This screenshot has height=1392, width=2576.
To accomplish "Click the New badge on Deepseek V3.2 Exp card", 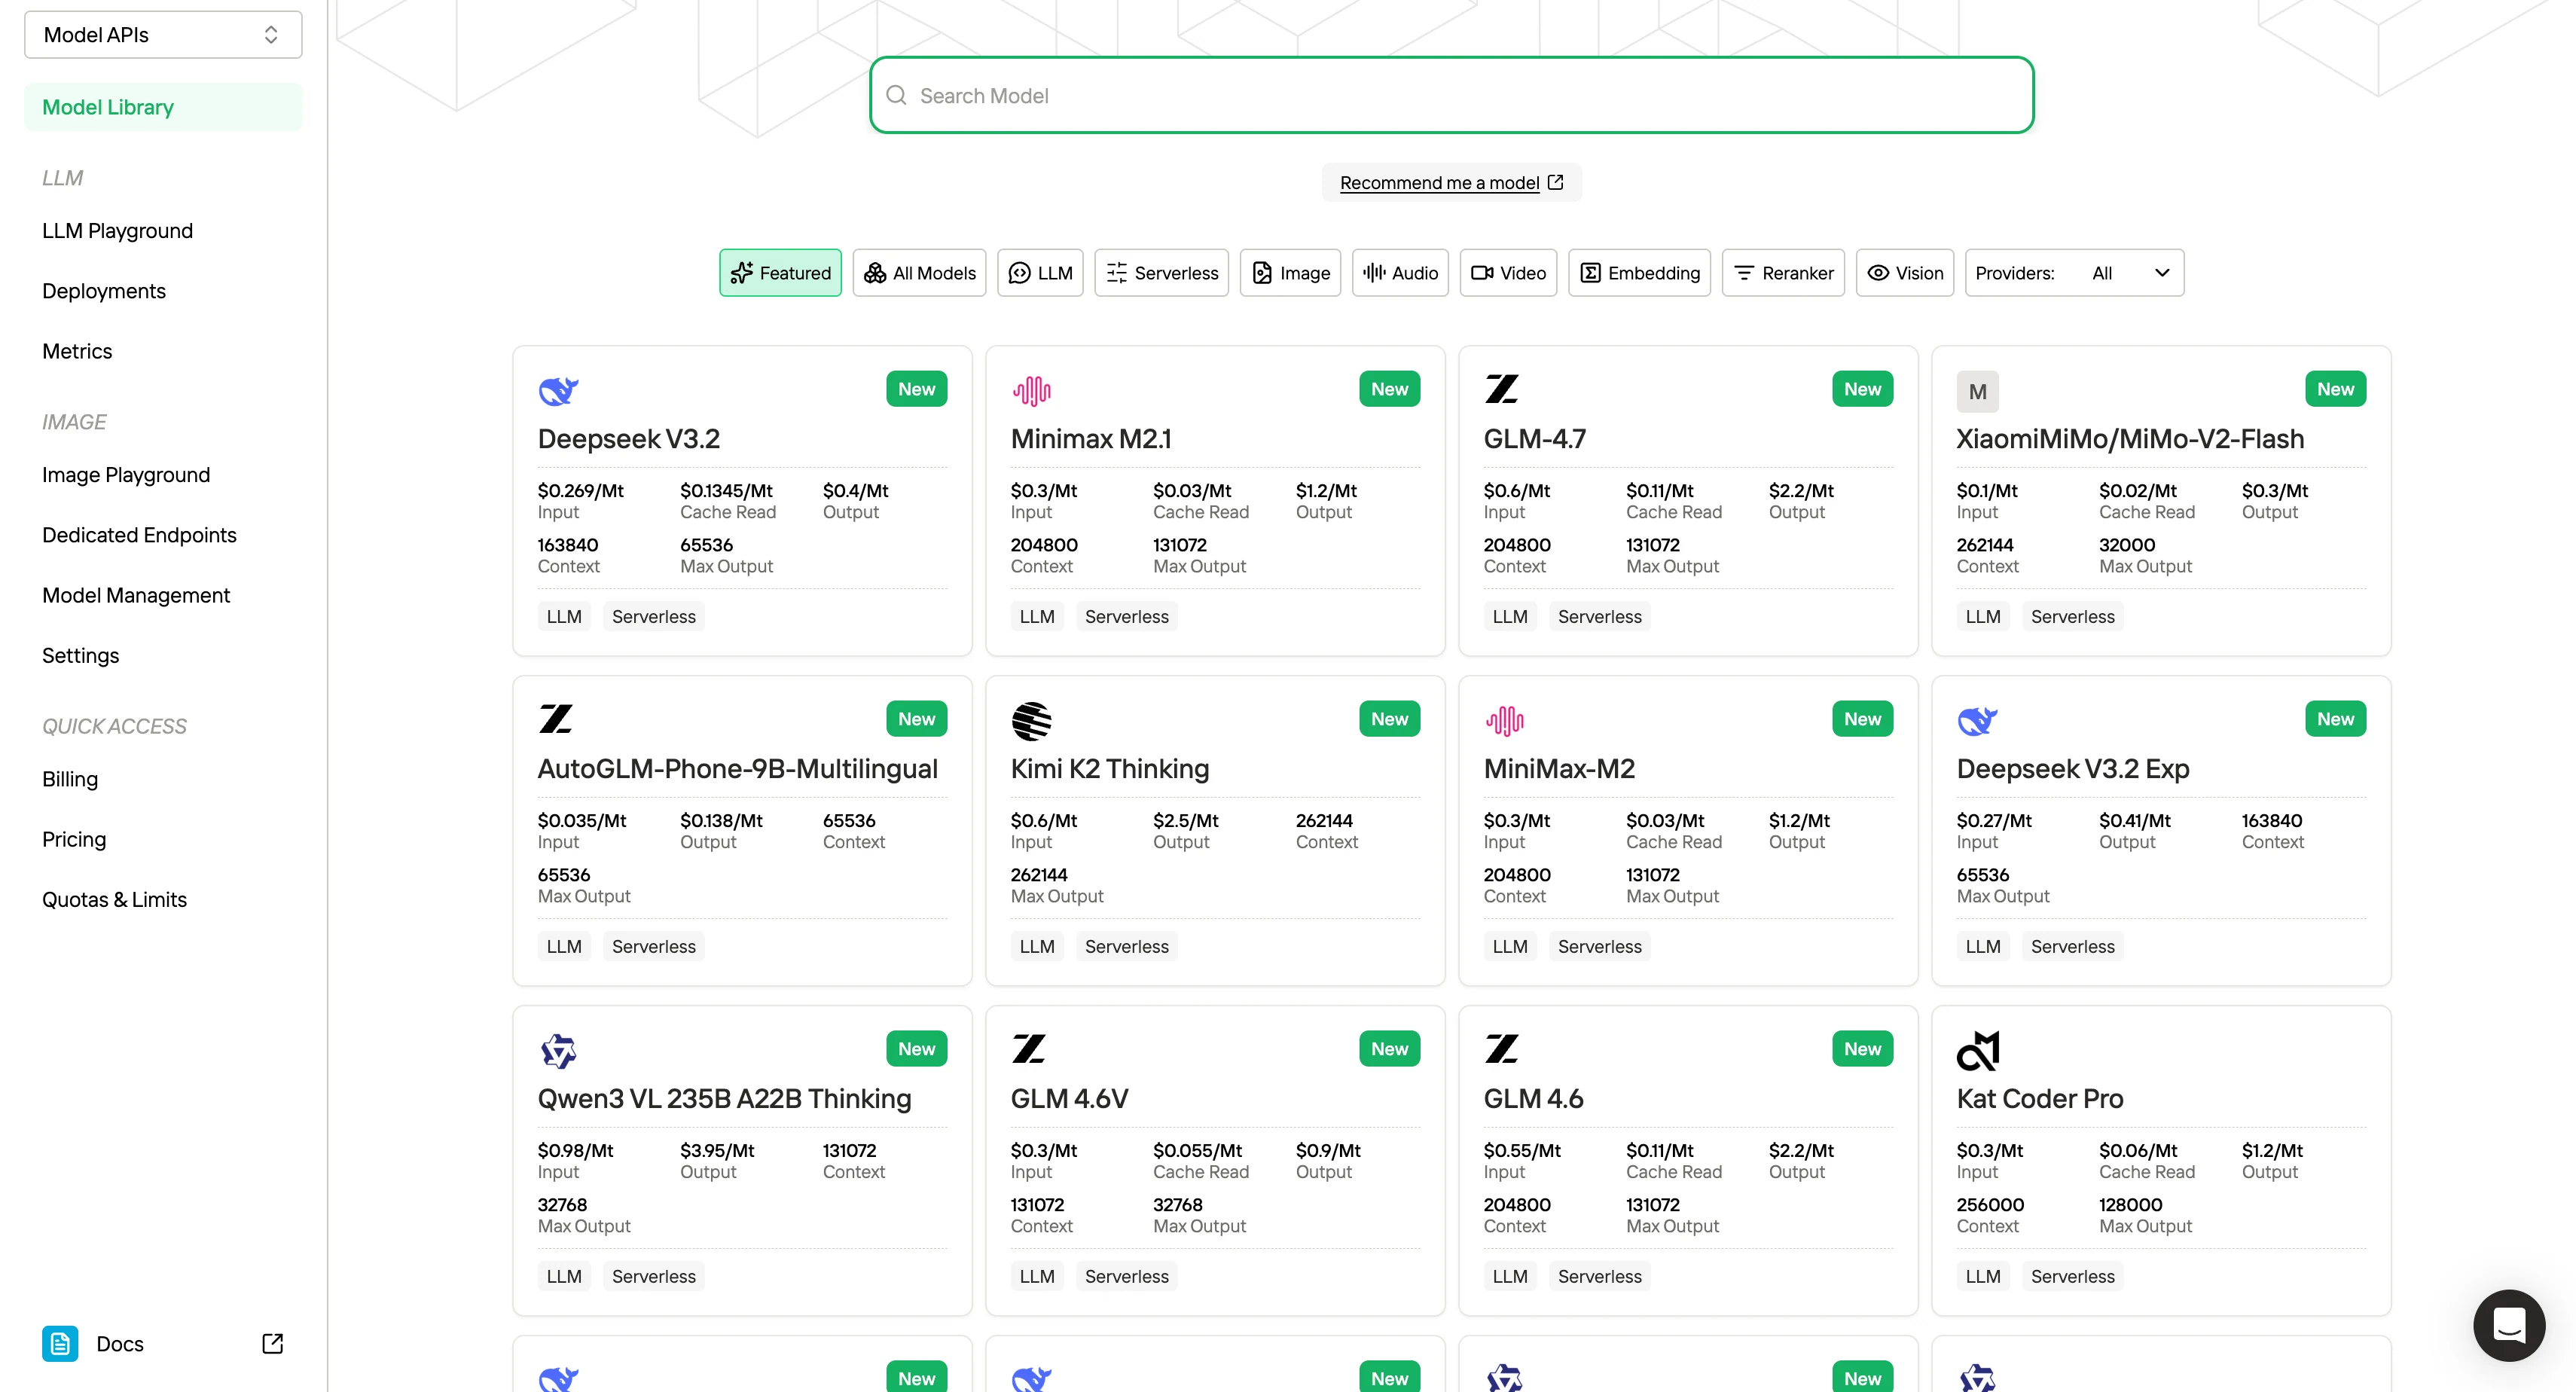I will click(x=2335, y=719).
